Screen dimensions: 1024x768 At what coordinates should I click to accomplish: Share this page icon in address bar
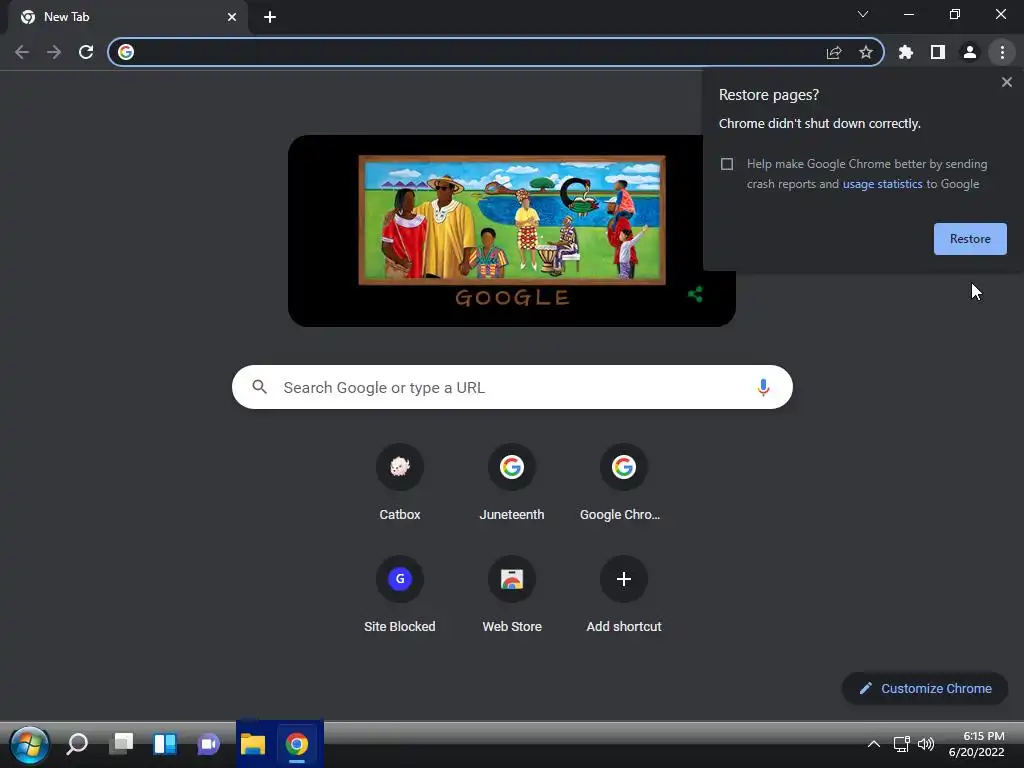point(834,52)
